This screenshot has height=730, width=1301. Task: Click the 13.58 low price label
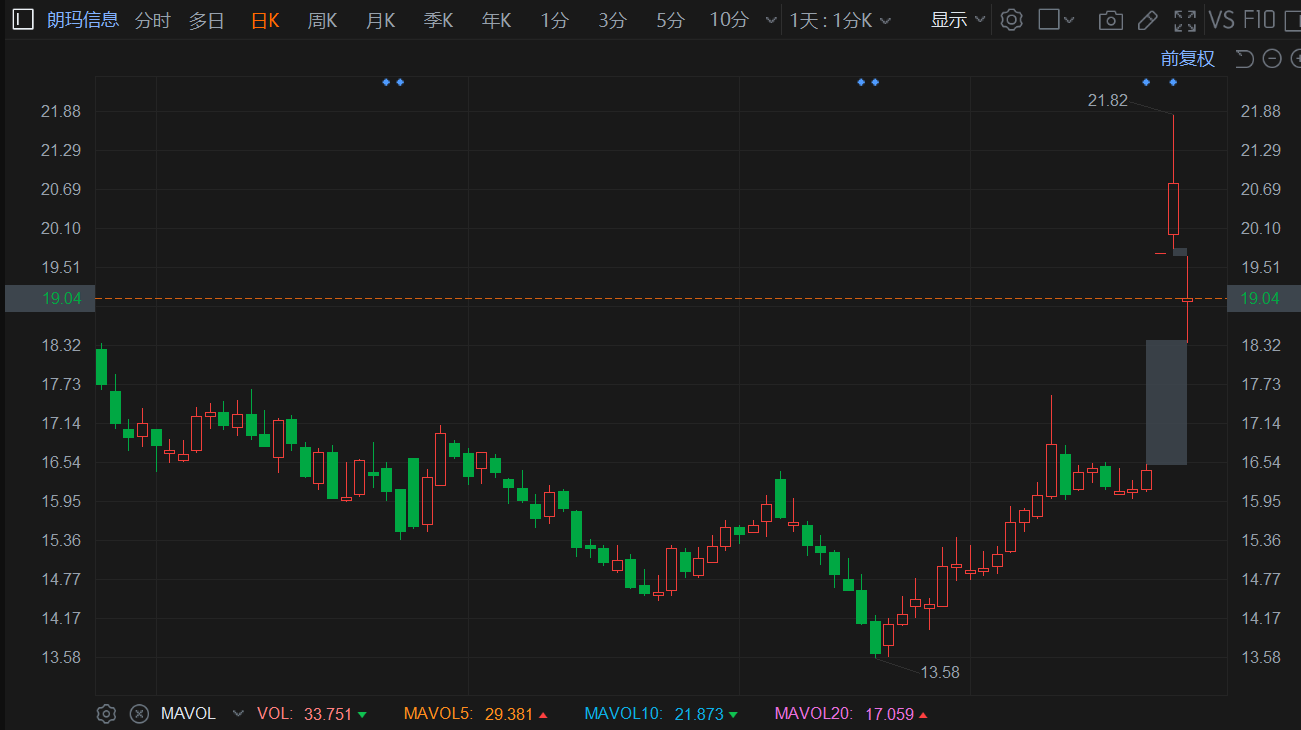click(940, 673)
